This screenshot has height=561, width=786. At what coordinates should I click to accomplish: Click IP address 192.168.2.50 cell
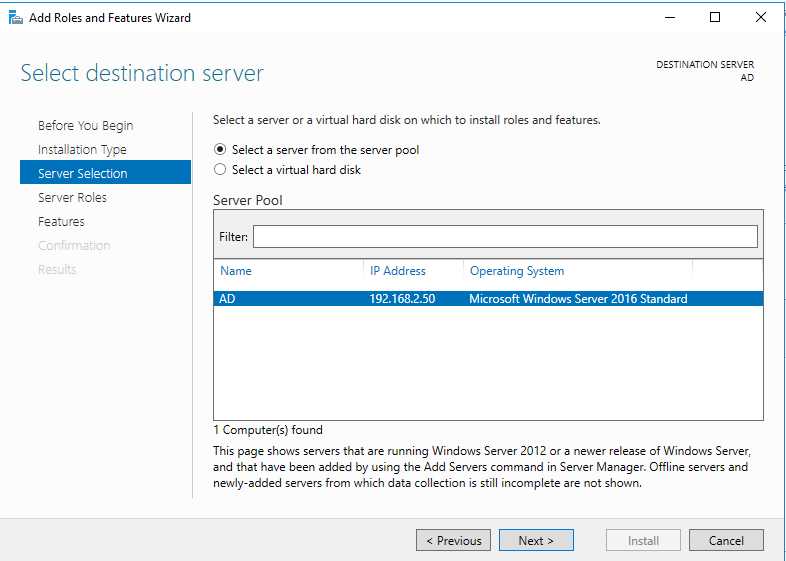(x=402, y=299)
